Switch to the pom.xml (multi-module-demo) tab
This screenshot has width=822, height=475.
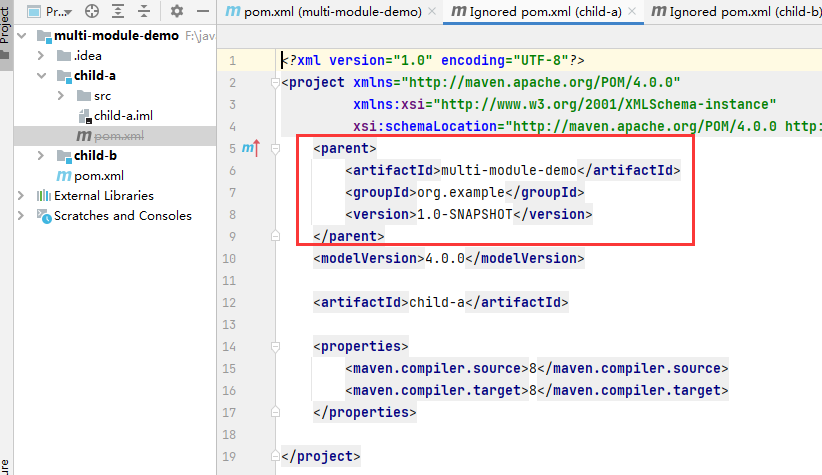point(328,12)
